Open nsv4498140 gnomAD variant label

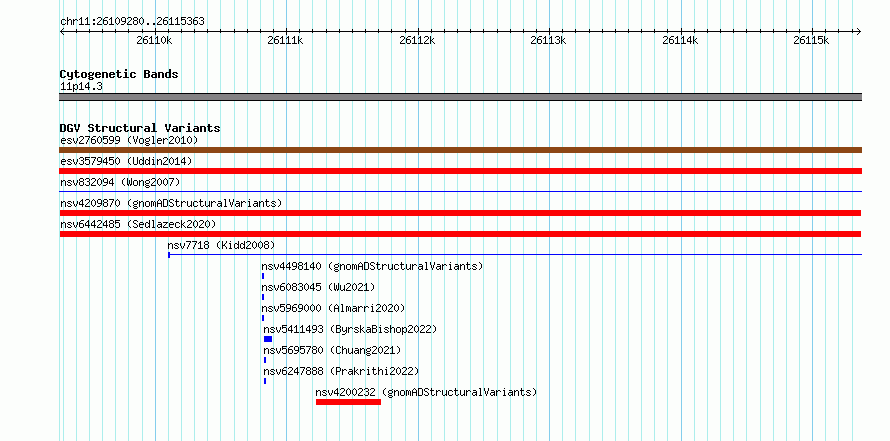coord(372,266)
